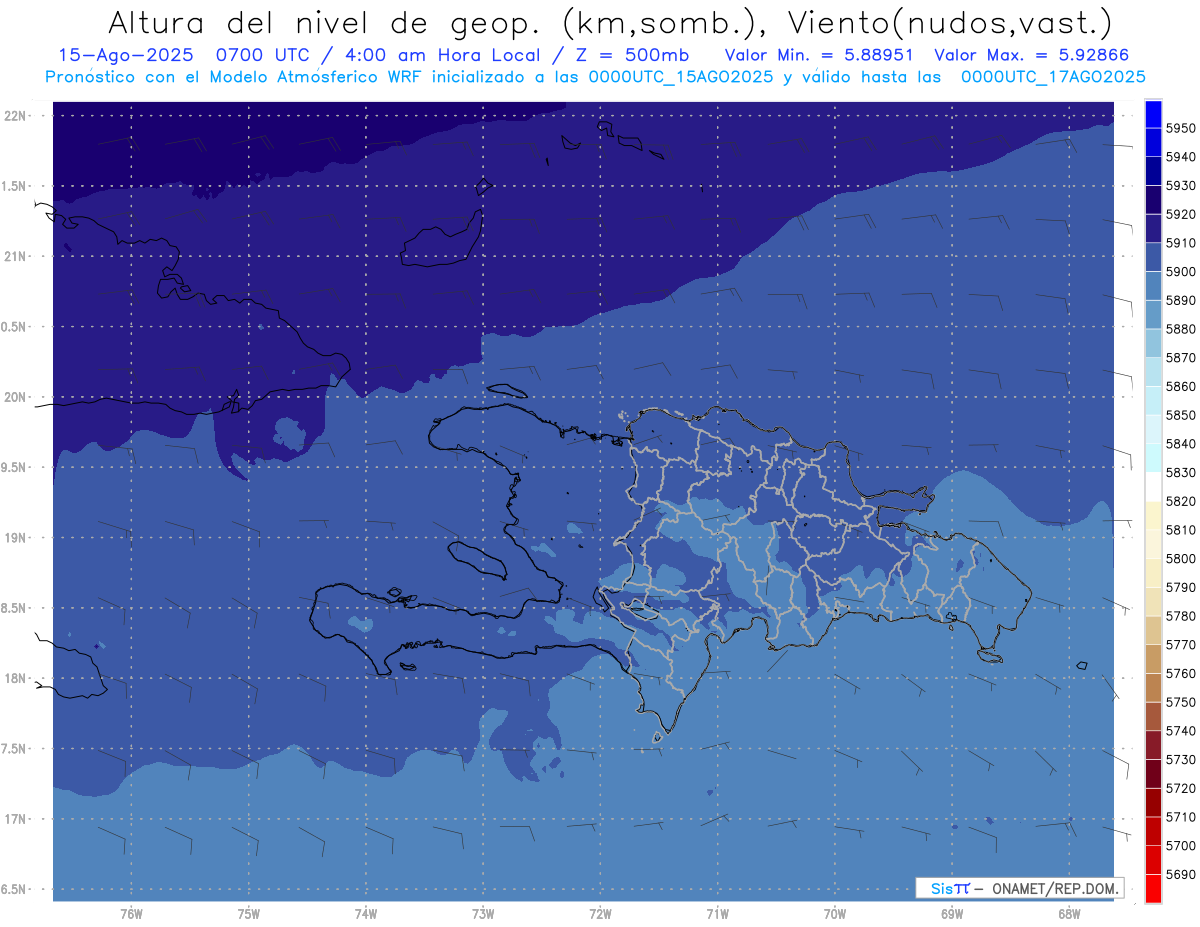Click the legend value '5900'
1200x927 pixels.
[1180, 271]
